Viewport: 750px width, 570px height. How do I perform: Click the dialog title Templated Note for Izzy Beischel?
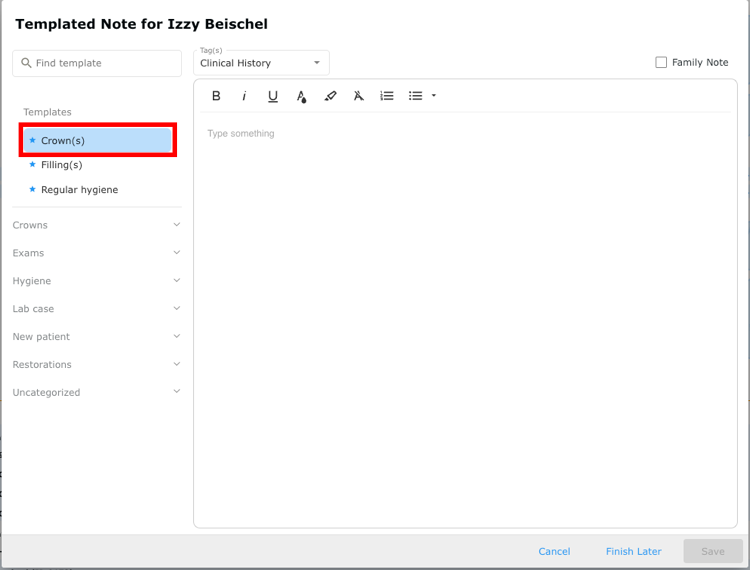(141, 24)
